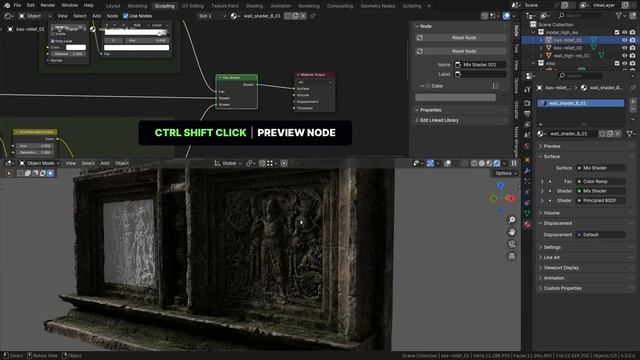Open the Material properties tab icon
This screenshot has height=360, width=640.
527,224
